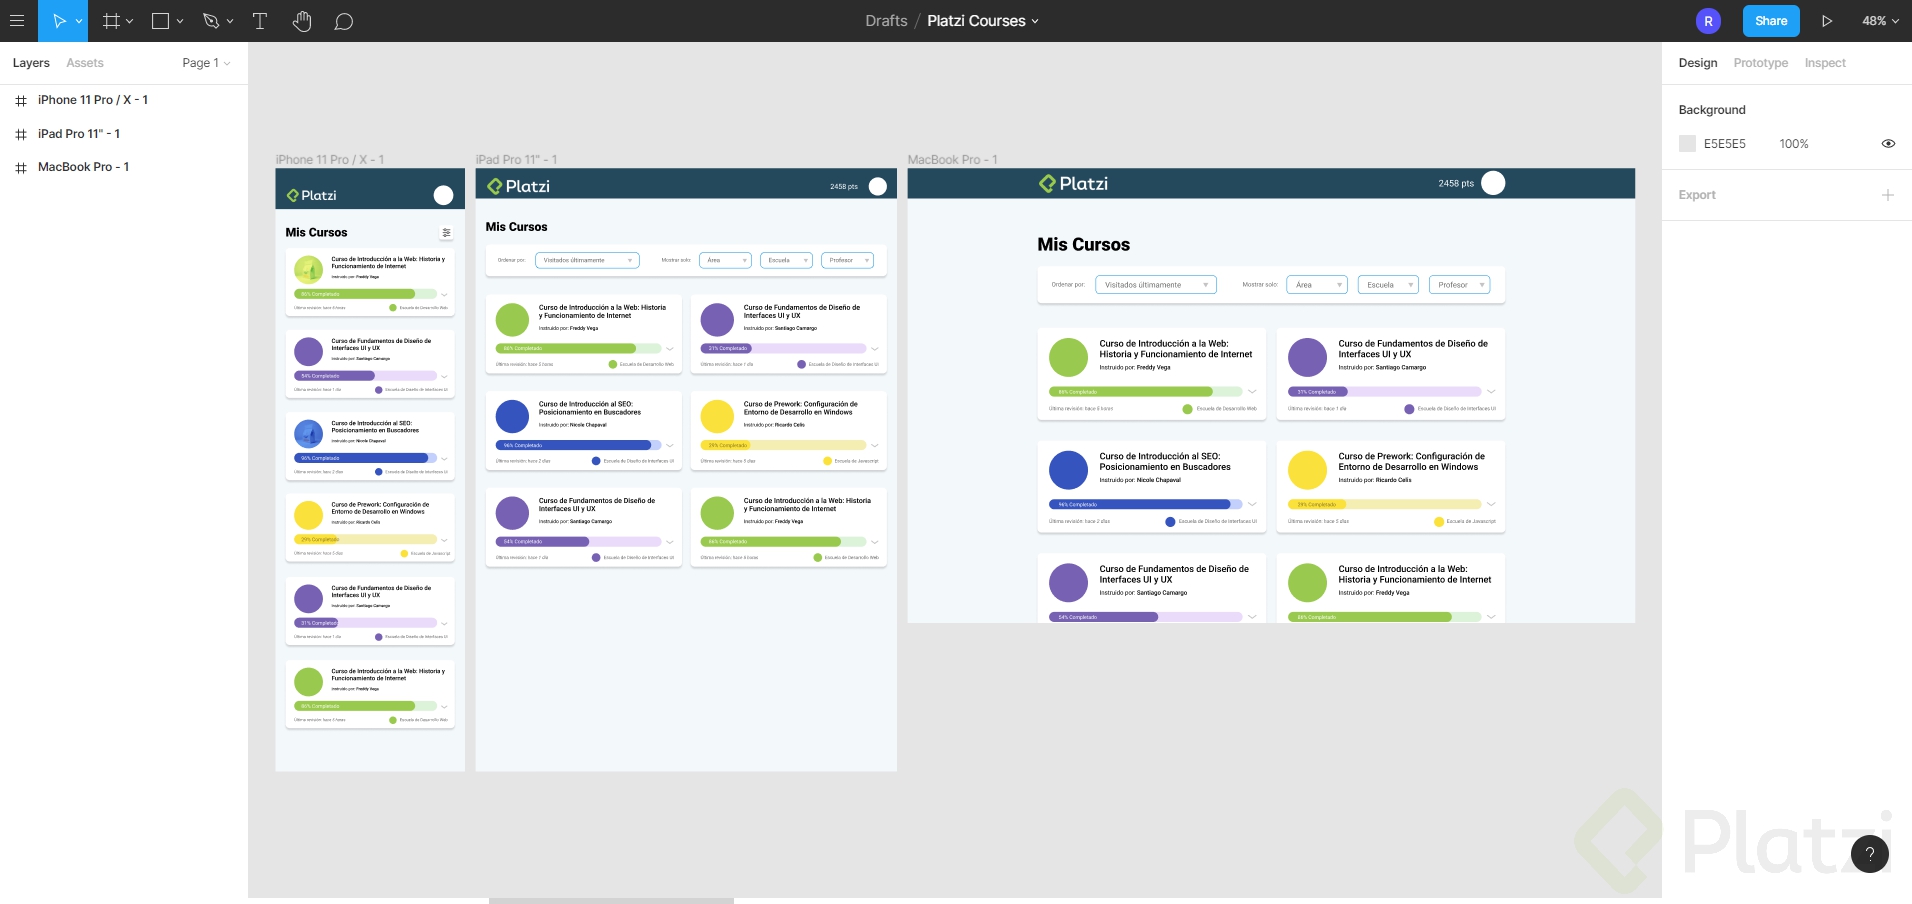Screen dimensions: 1912x904
Task: Click the frame icon beside iPhone 11 Pro layer
Action: 21,101
